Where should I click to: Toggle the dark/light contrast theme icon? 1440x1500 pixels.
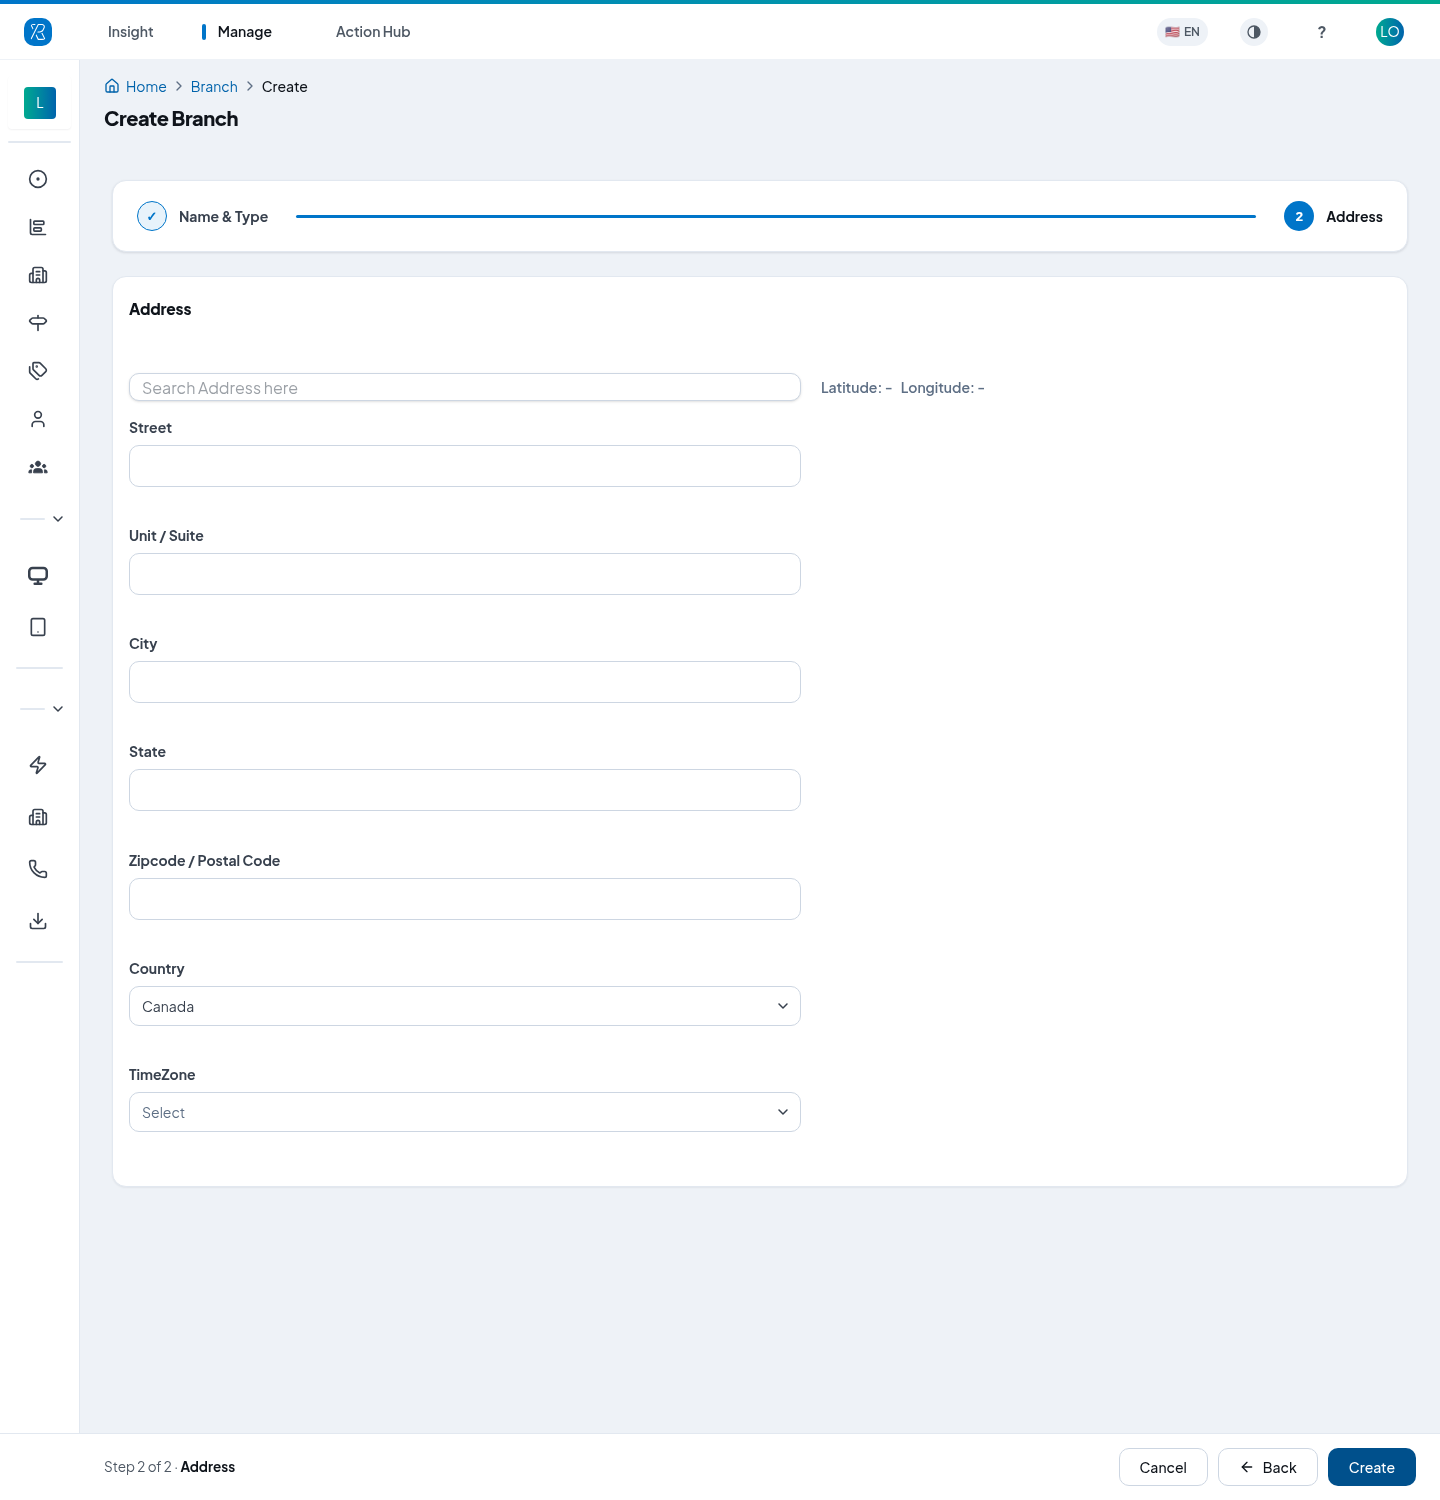1254,32
